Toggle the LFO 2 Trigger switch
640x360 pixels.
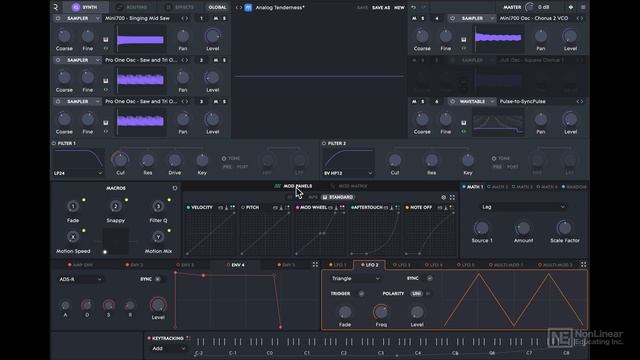tap(361, 293)
